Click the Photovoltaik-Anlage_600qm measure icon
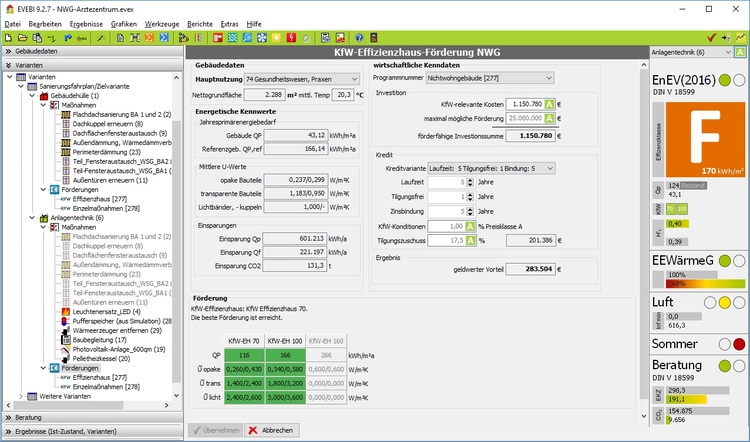The image size is (750, 442). click(x=66, y=349)
